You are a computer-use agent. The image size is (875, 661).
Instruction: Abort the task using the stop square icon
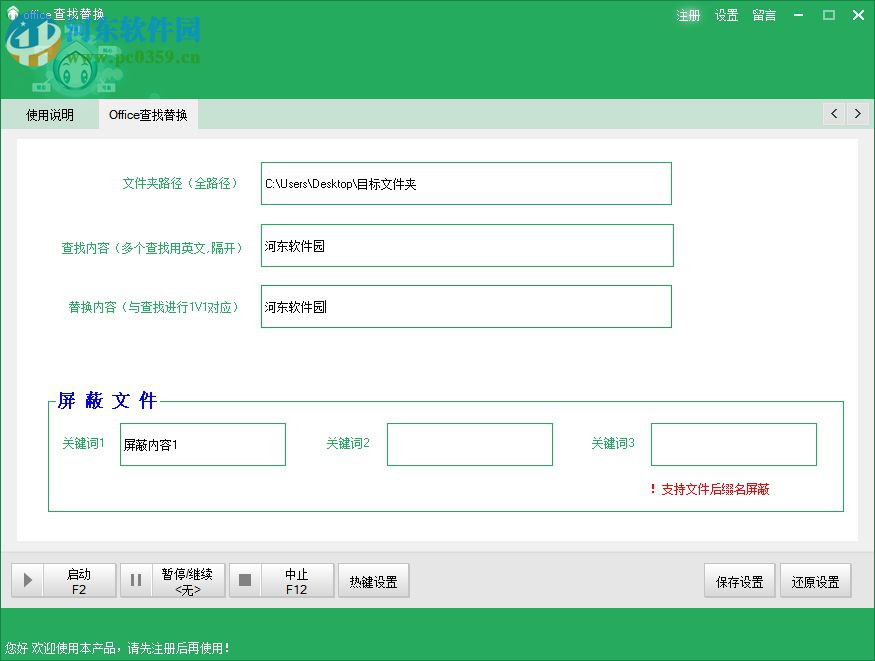coord(244,580)
